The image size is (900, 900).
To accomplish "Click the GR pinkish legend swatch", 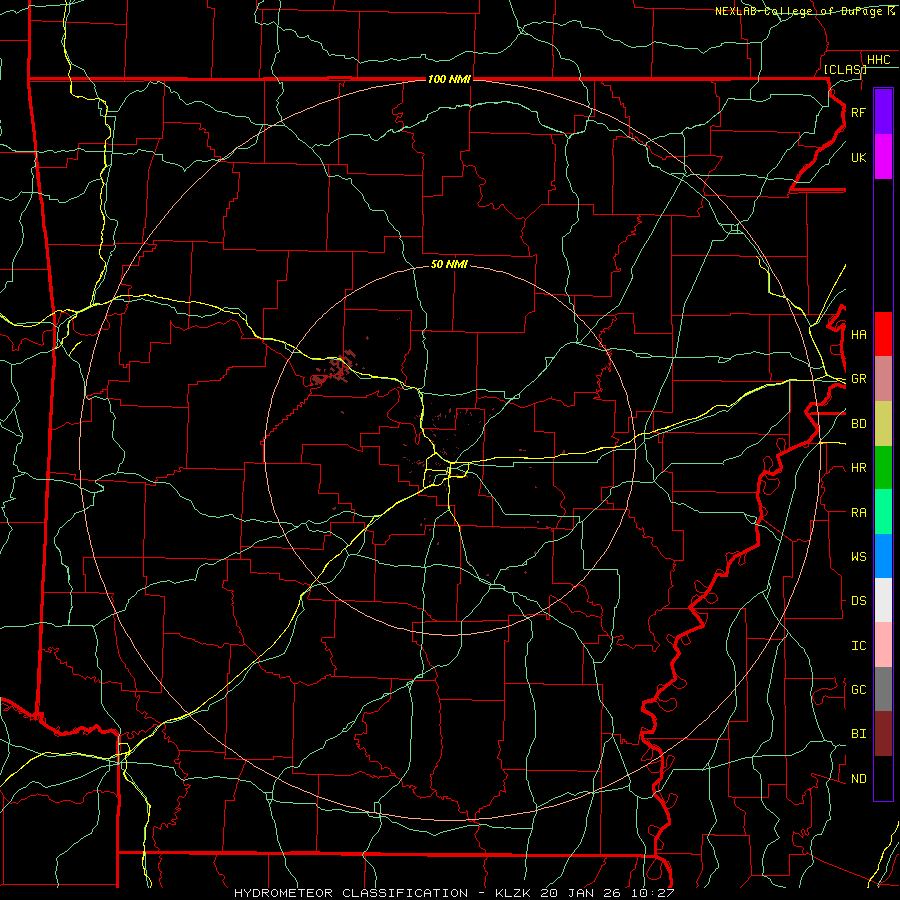I will pyautogui.click(x=883, y=379).
